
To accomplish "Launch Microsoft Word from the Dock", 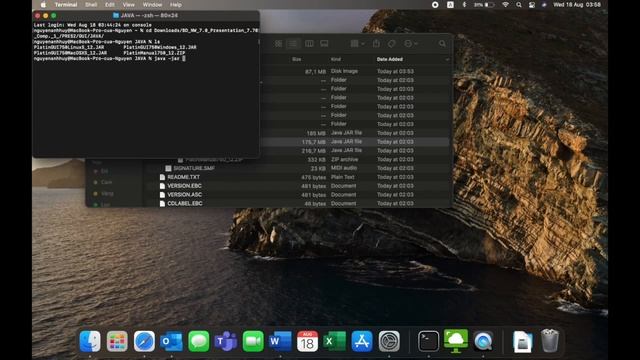I will (280, 341).
